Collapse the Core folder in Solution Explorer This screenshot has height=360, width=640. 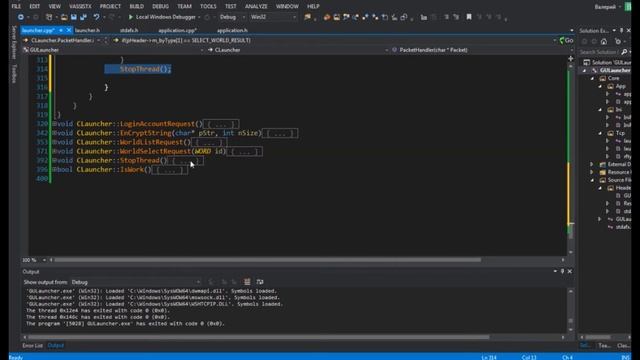pyautogui.click(x=592, y=78)
